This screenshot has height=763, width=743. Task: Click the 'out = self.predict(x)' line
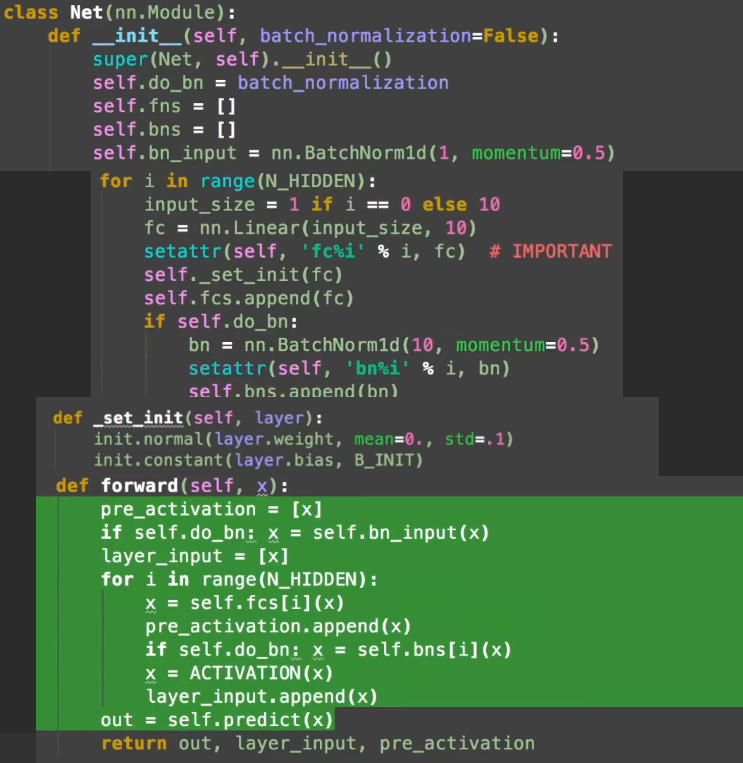coord(217,720)
